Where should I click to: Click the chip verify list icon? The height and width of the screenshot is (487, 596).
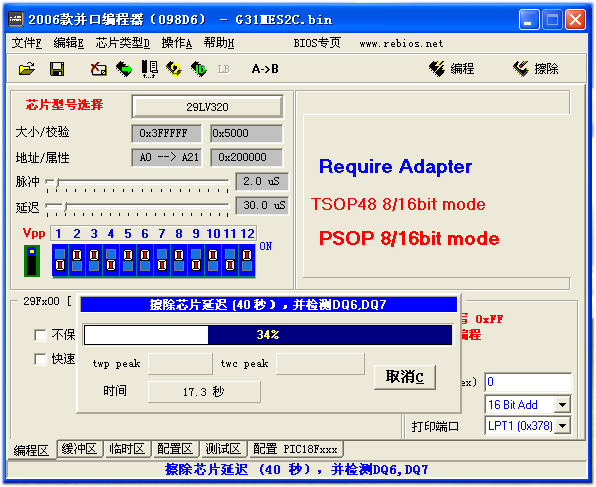click(149, 69)
